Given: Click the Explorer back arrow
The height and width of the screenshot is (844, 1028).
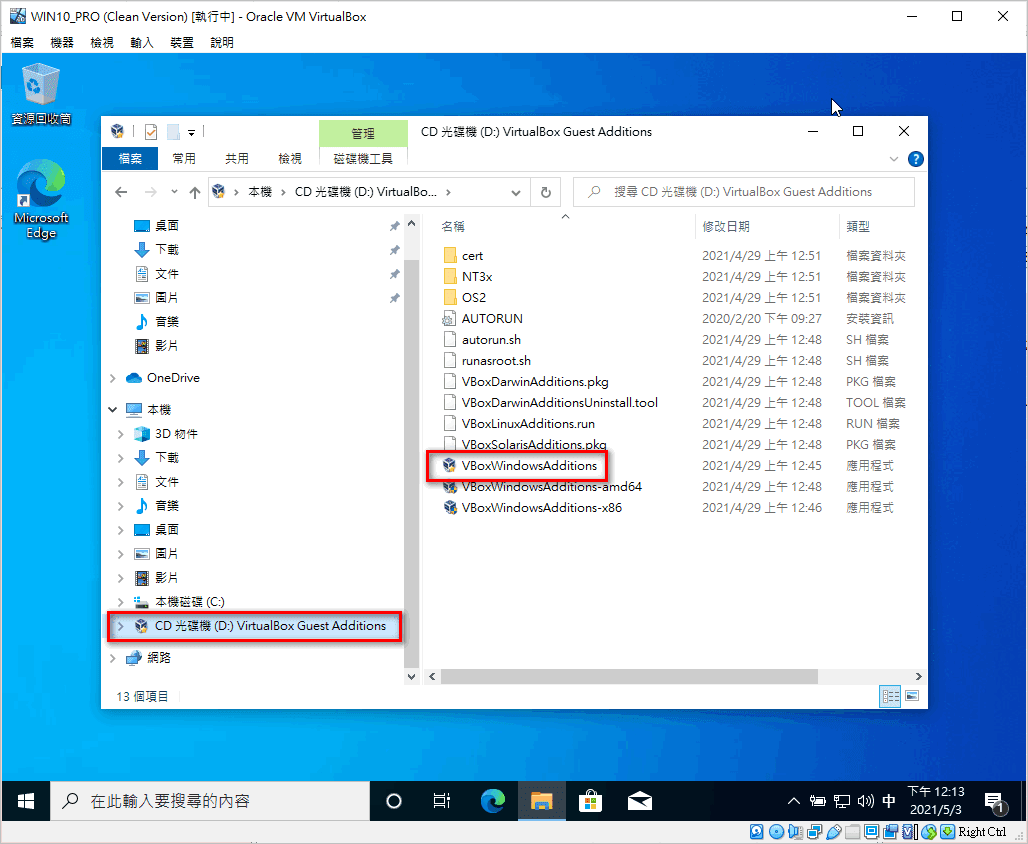Looking at the screenshot, I should point(121,192).
